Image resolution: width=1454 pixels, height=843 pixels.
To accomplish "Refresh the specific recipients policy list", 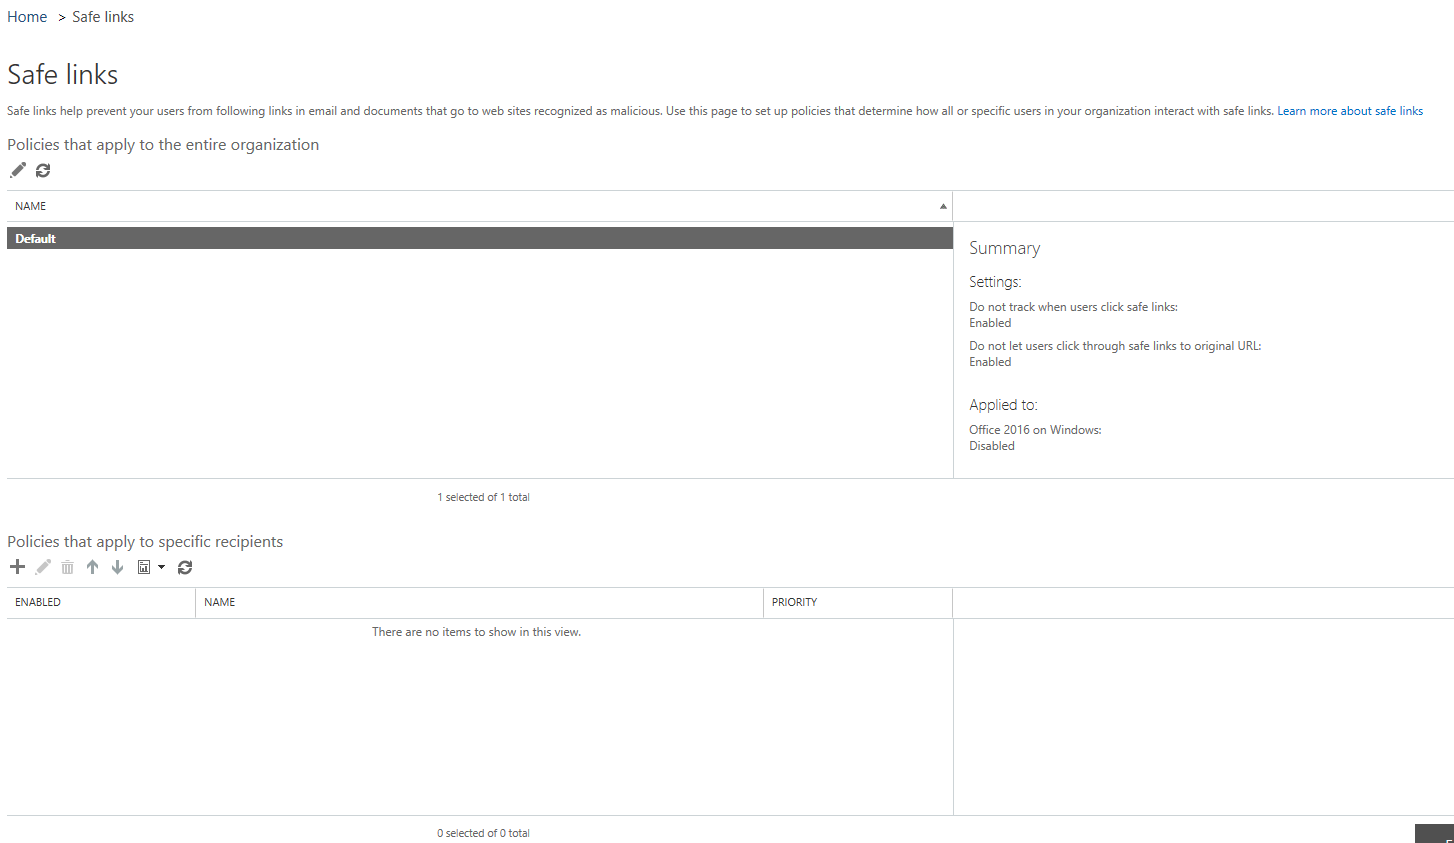I will [x=185, y=567].
